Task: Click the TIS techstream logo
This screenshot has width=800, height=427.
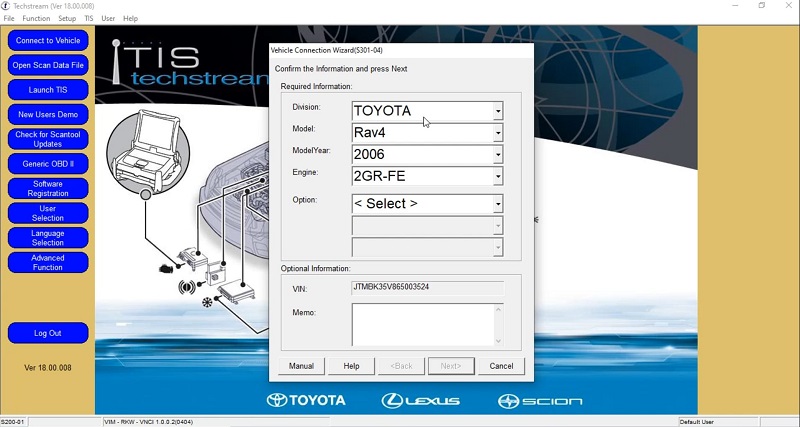Action: click(x=190, y=62)
